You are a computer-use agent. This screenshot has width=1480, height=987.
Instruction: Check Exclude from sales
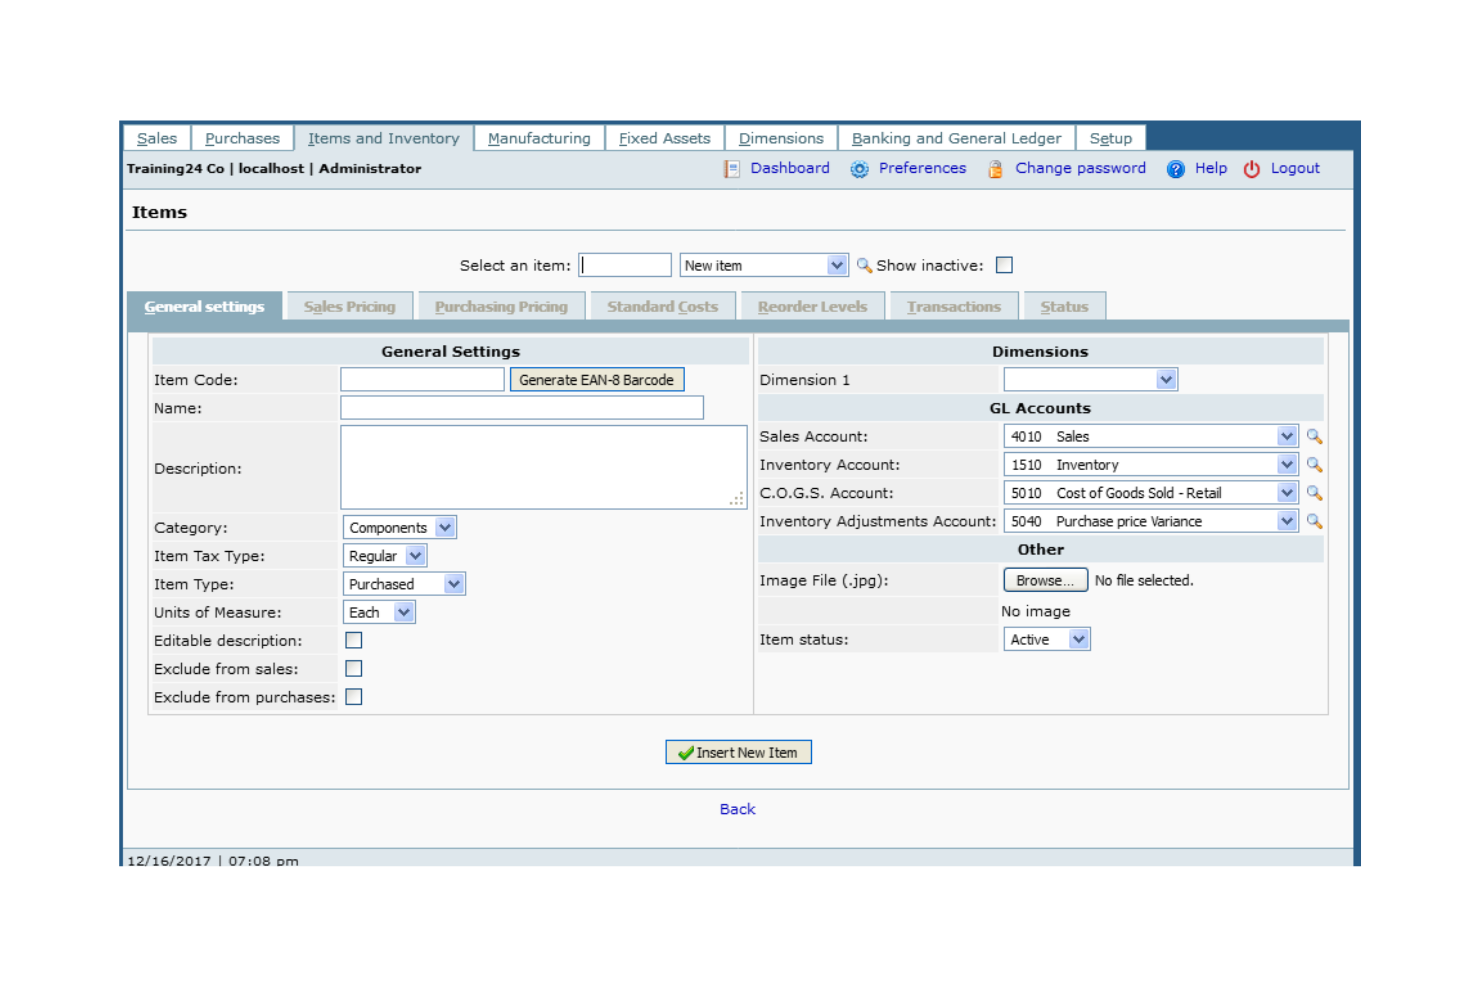coord(353,668)
